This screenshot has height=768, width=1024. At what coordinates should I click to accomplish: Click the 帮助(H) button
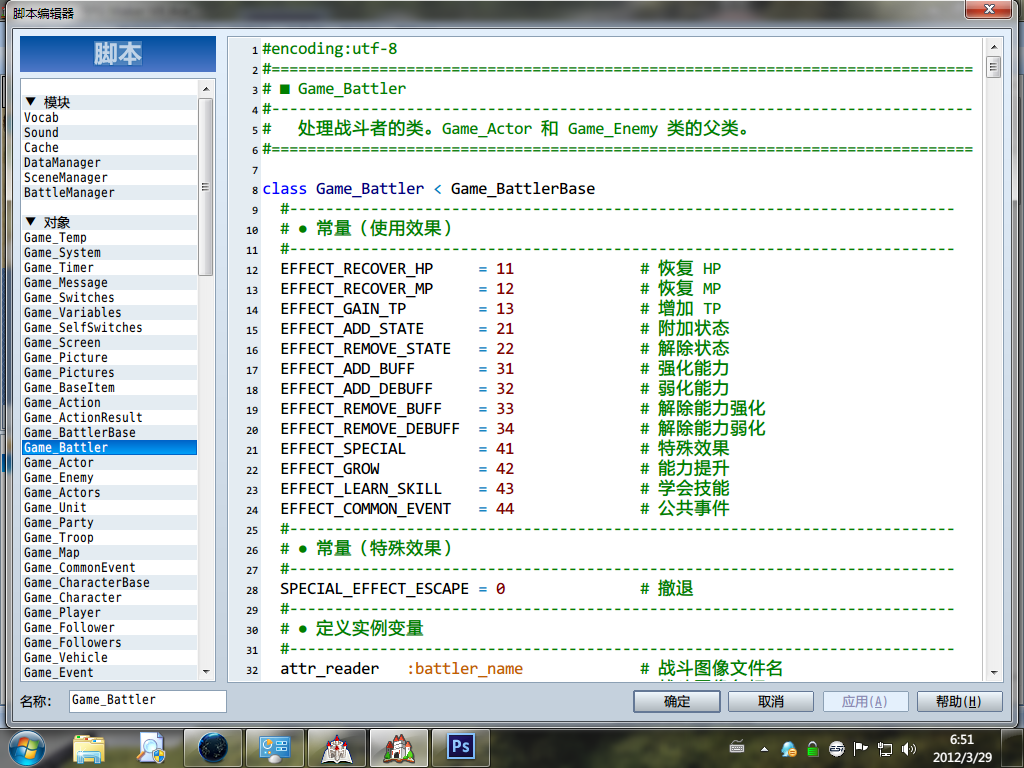(959, 701)
